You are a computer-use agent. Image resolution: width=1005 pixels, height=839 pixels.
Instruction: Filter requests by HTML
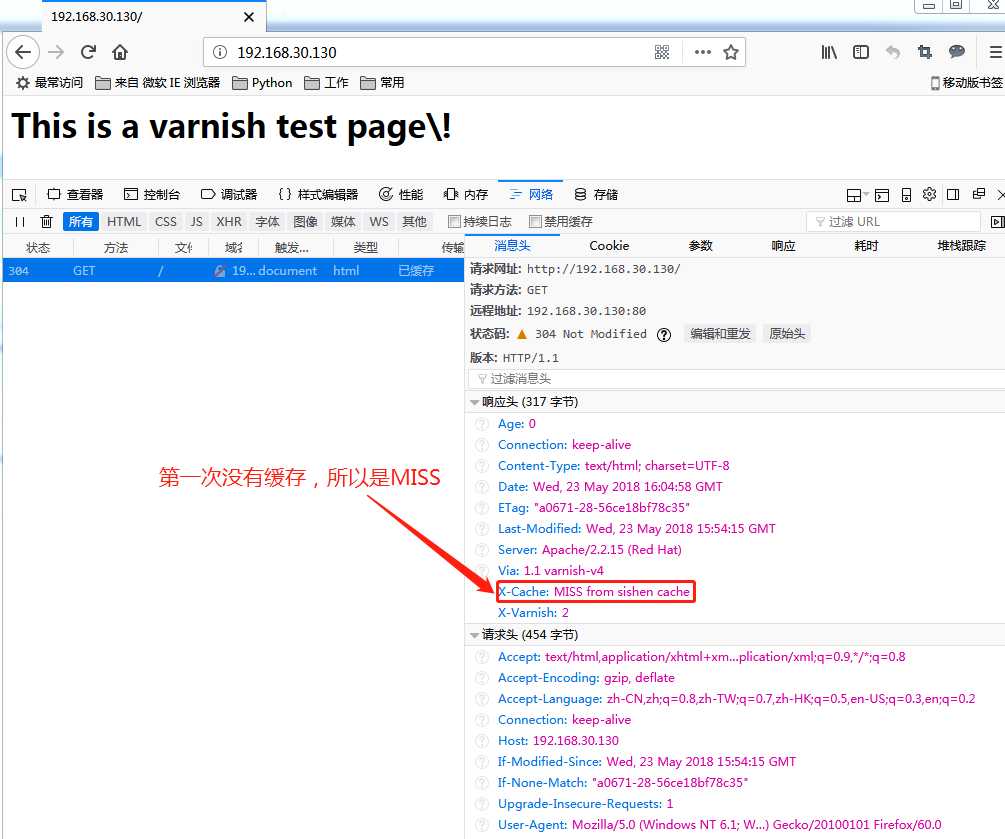pyautogui.click(x=124, y=222)
